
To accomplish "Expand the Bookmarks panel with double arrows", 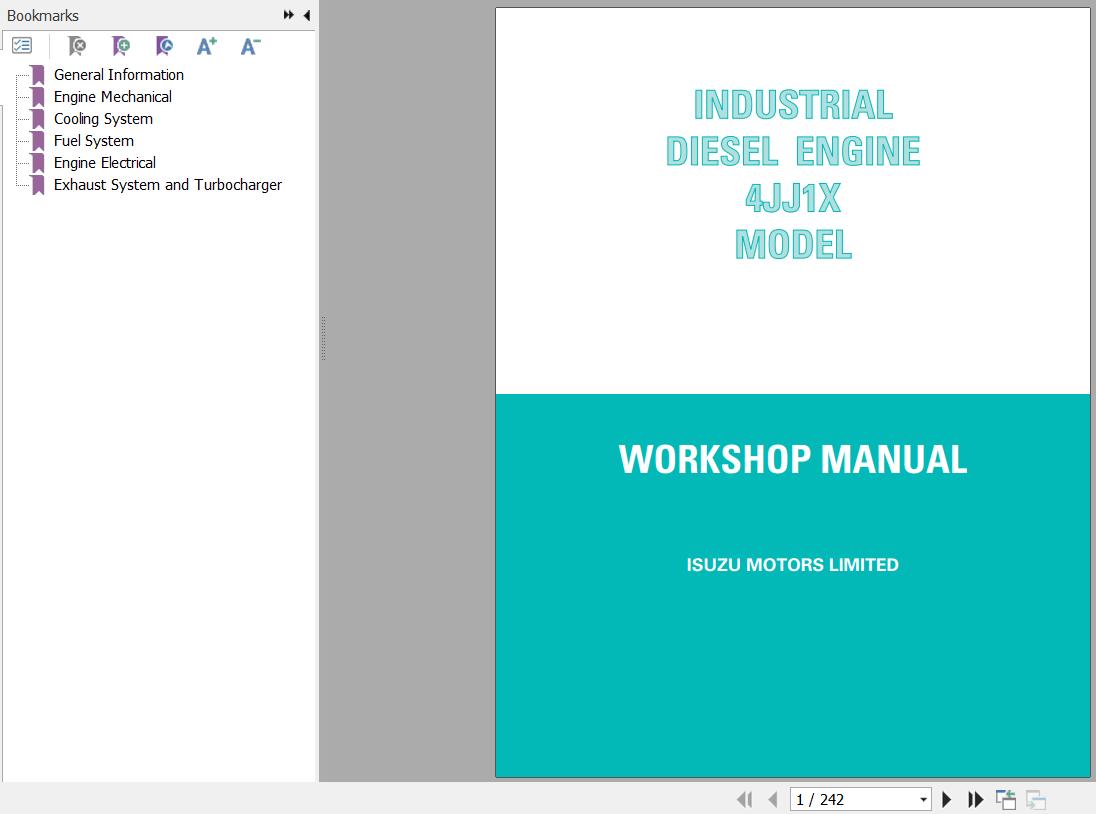I will tap(289, 15).
